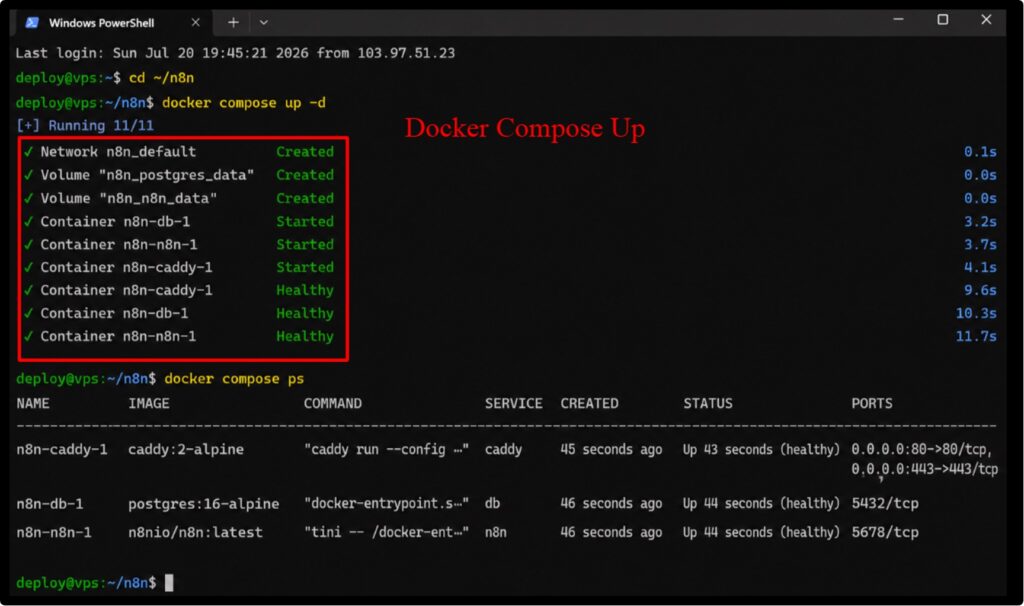Click the 'Last login' line text

coord(235,53)
